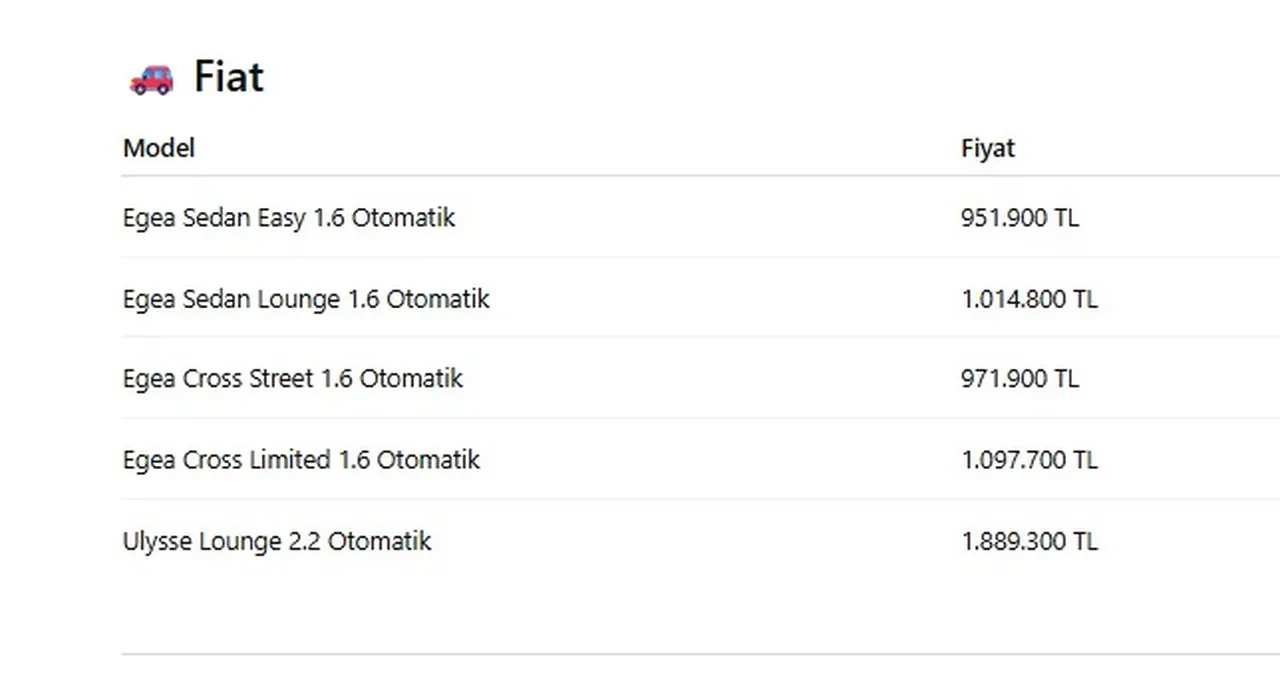Open Ulysse Lounge 2.2 Otomatik row
1280x673 pixels.
pyautogui.click(x=277, y=541)
